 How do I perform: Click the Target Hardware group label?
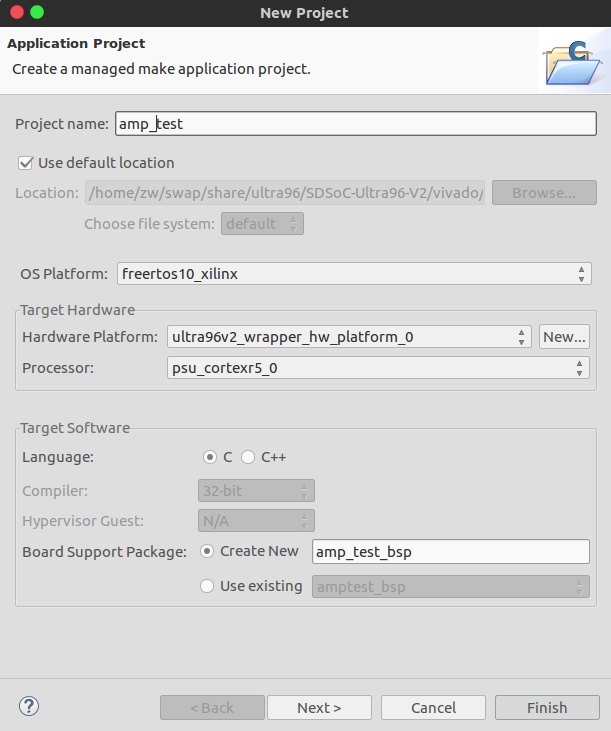(77, 310)
